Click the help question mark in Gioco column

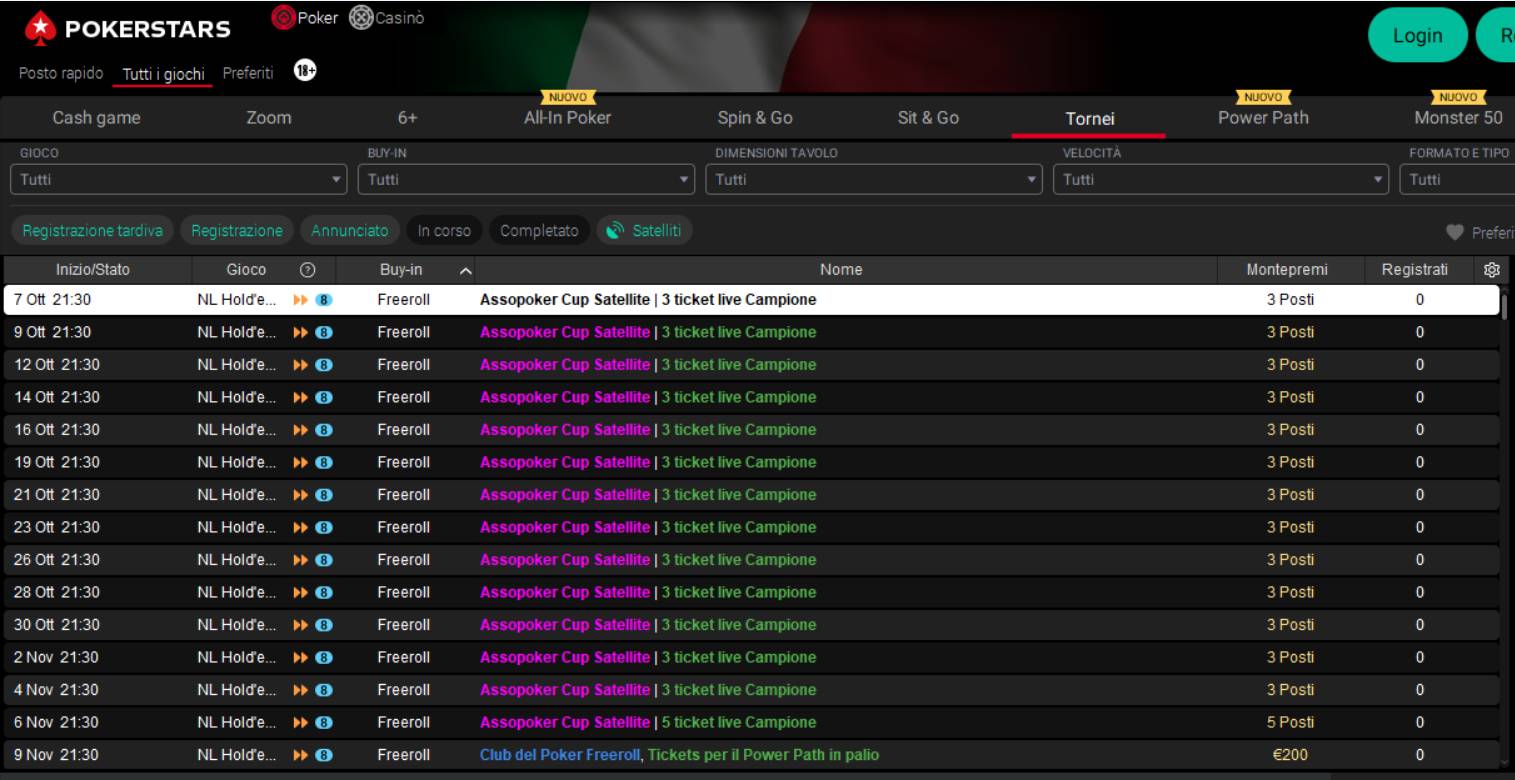pos(306,270)
